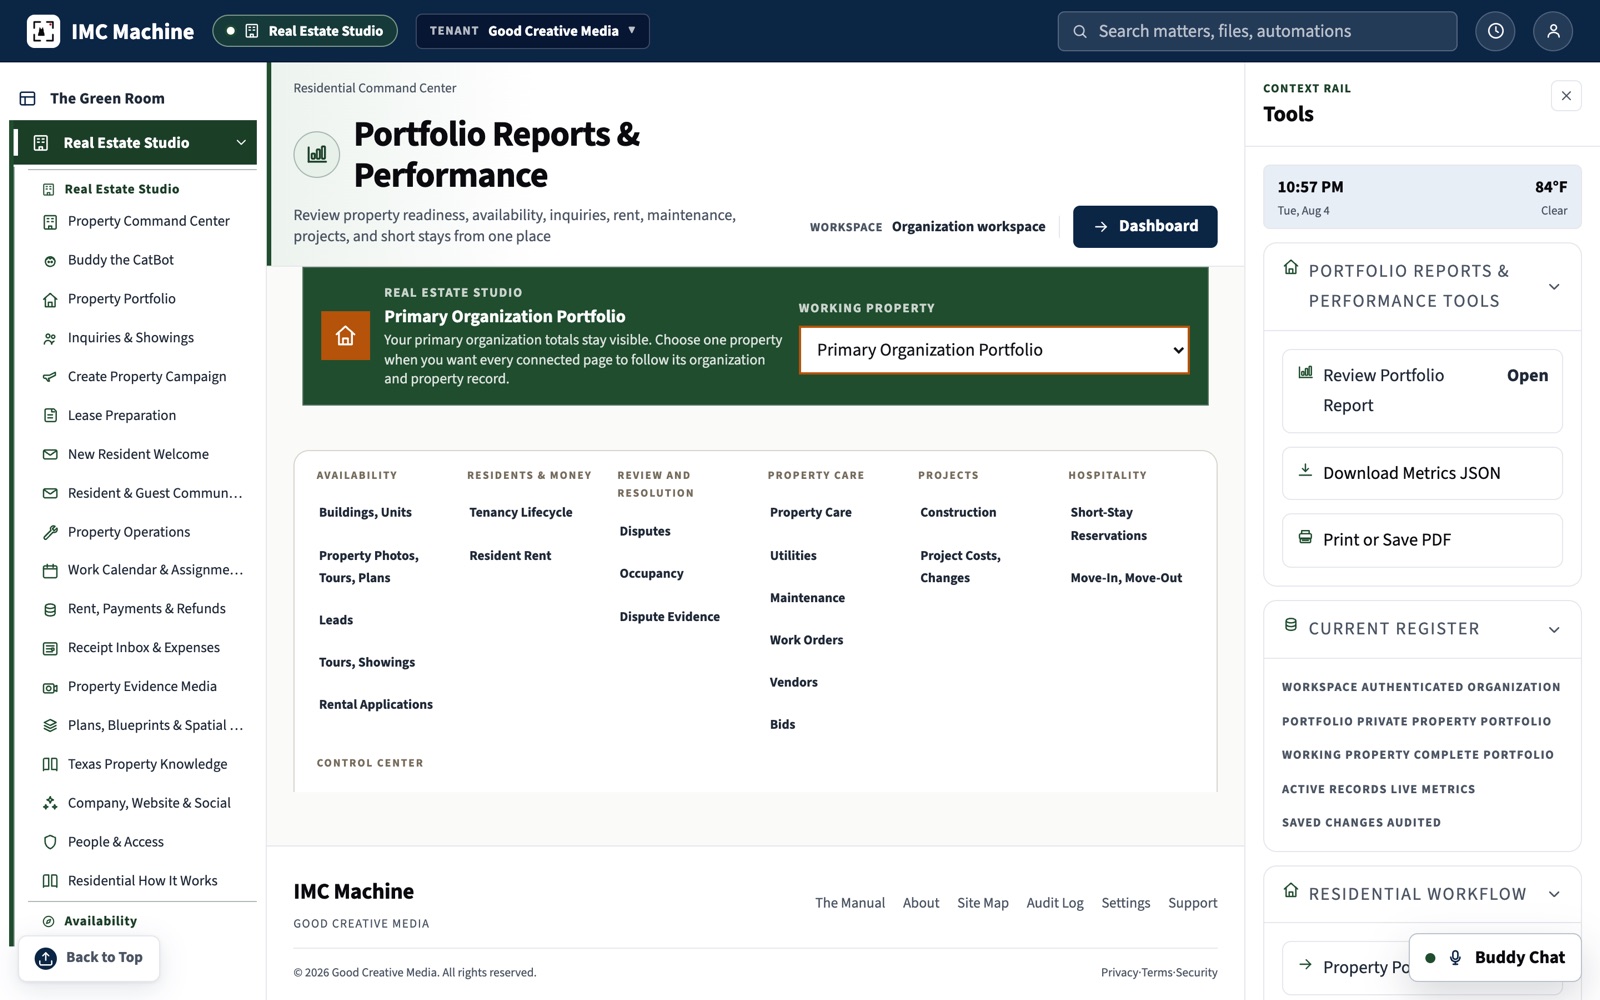Image resolution: width=1600 pixels, height=1000 pixels.
Task: Open Resident & Guest Communications sidebar item
Action: (x=154, y=493)
